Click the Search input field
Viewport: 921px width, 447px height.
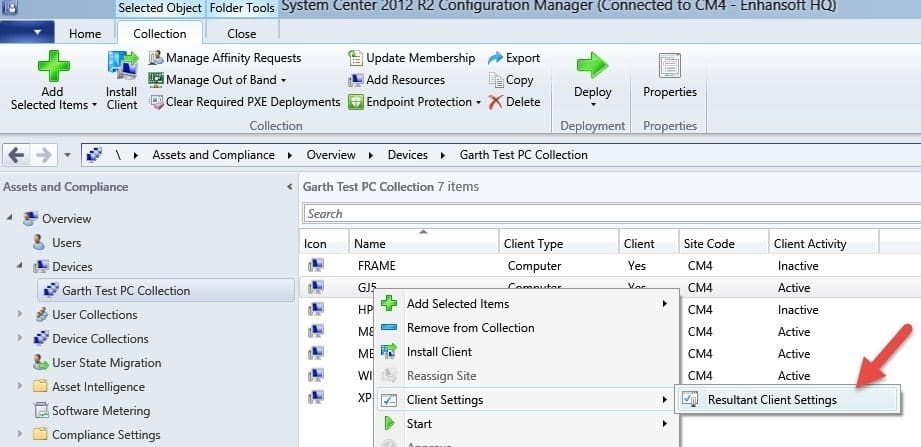pos(612,214)
